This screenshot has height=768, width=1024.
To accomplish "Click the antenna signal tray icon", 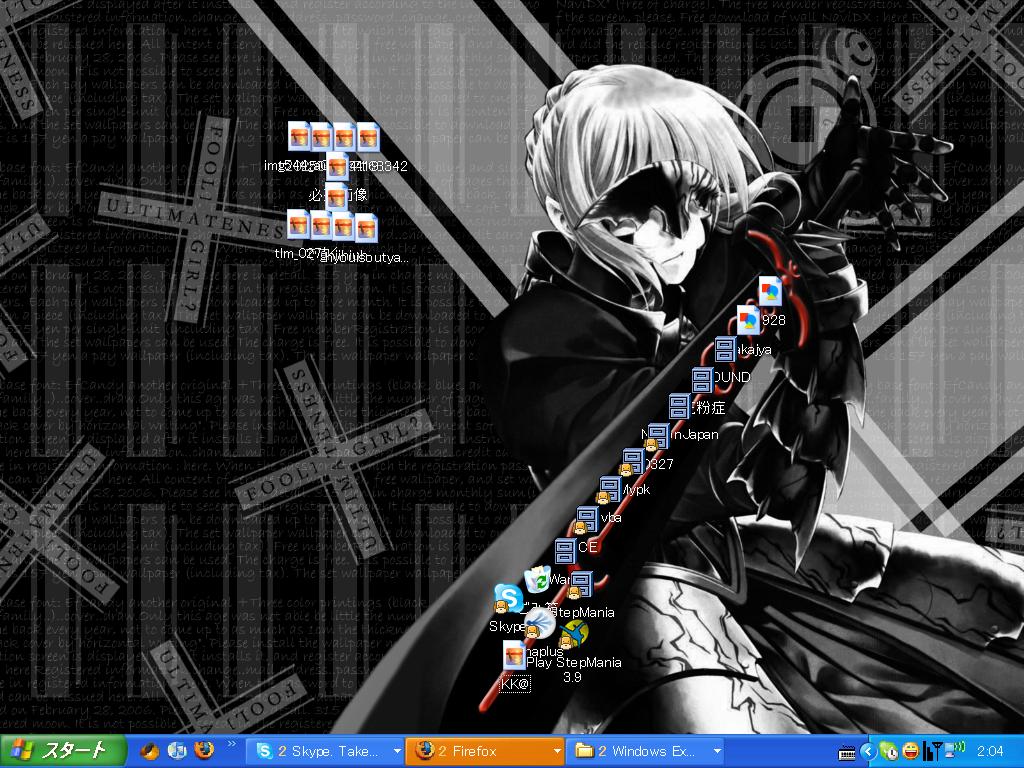I will point(933,752).
